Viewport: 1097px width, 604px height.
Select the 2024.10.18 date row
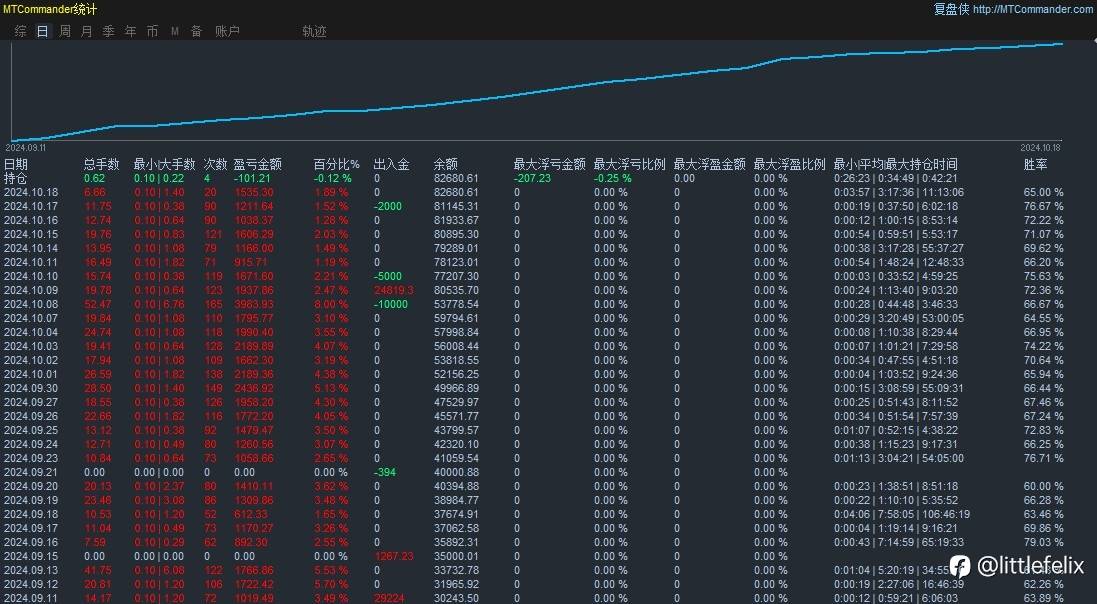click(31, 192)
